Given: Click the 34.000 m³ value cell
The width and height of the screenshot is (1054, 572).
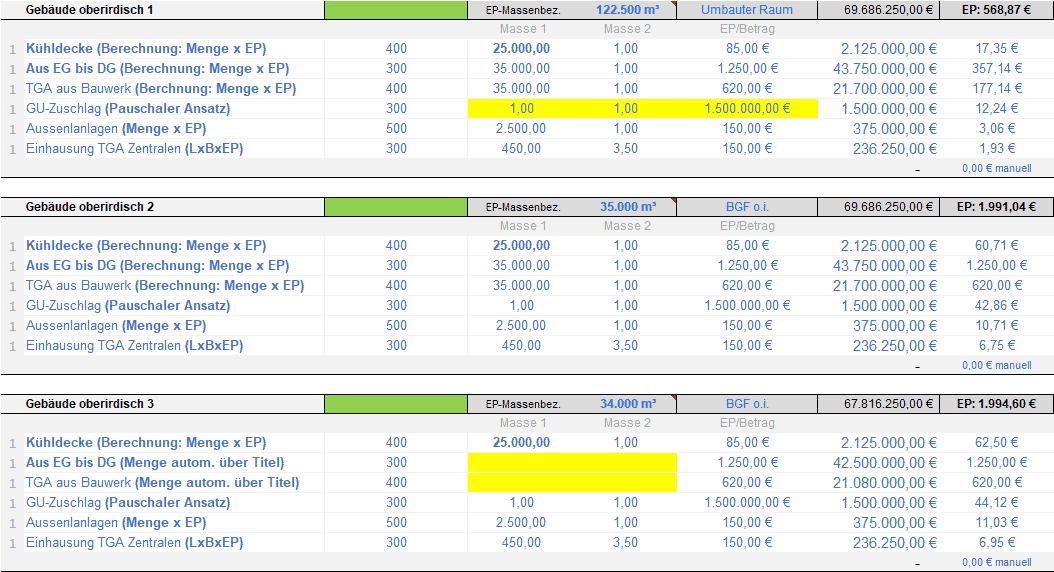Looking at the screenshot, I should click(x=626, y=404).
